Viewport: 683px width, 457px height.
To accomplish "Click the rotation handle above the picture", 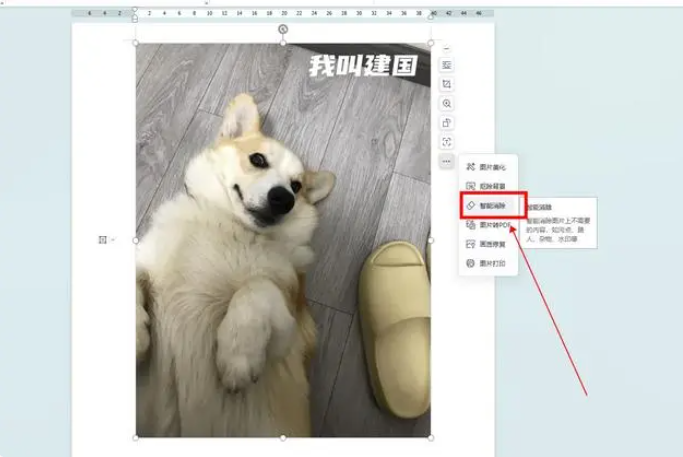I will 283,29.
